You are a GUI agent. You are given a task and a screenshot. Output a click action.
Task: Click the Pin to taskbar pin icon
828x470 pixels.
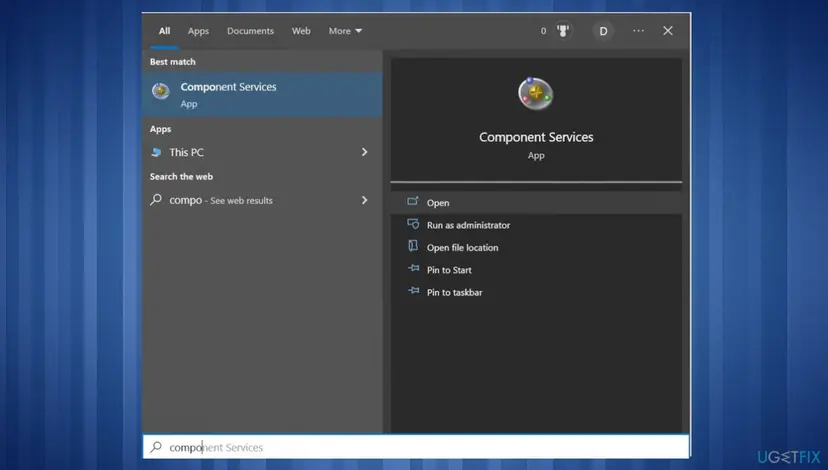[x=413, y=291]
